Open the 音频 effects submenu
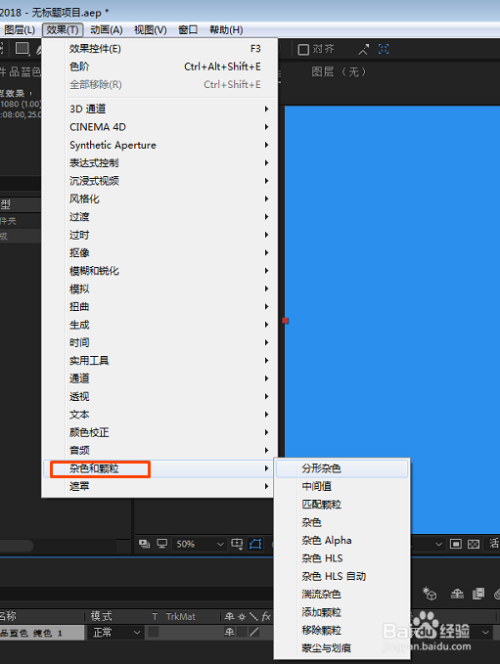This screenshot has width=500, height=664. coord(160,451)
